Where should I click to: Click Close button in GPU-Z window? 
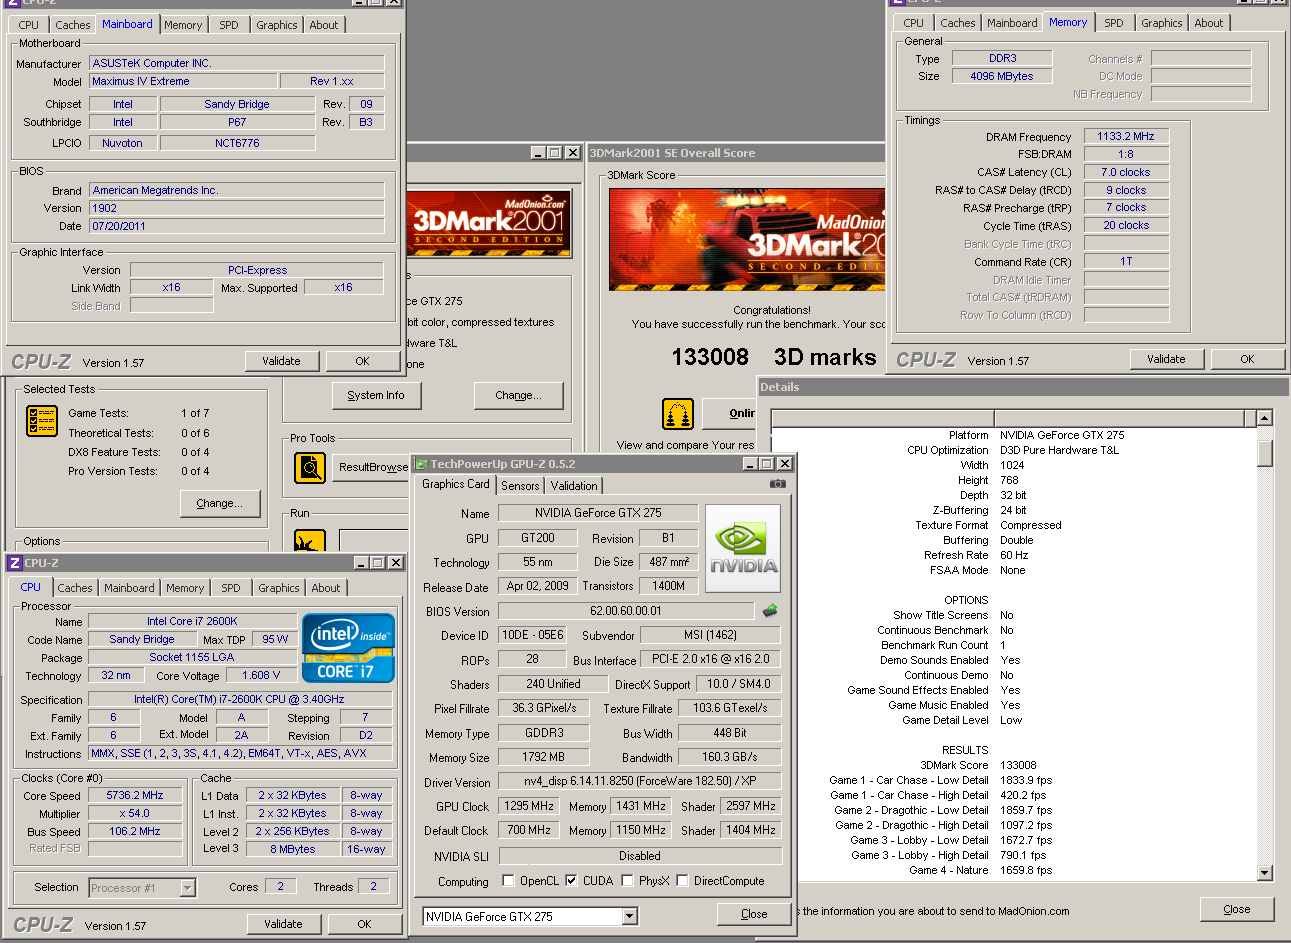tap(754, 914)
